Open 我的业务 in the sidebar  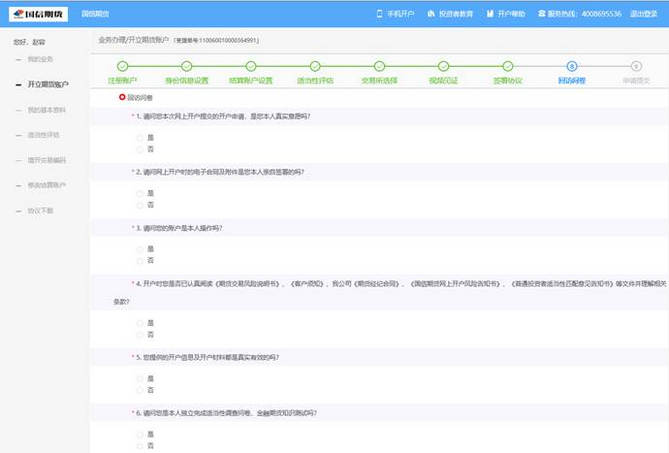[40, 60]
